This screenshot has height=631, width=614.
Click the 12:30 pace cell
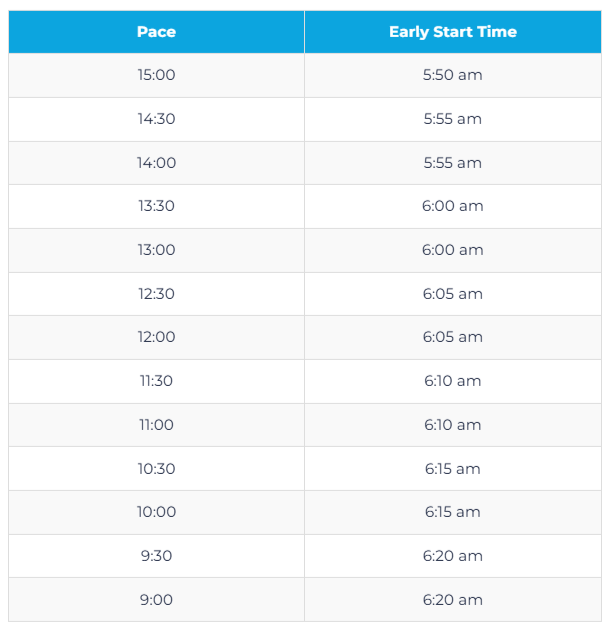pos(156,294)
